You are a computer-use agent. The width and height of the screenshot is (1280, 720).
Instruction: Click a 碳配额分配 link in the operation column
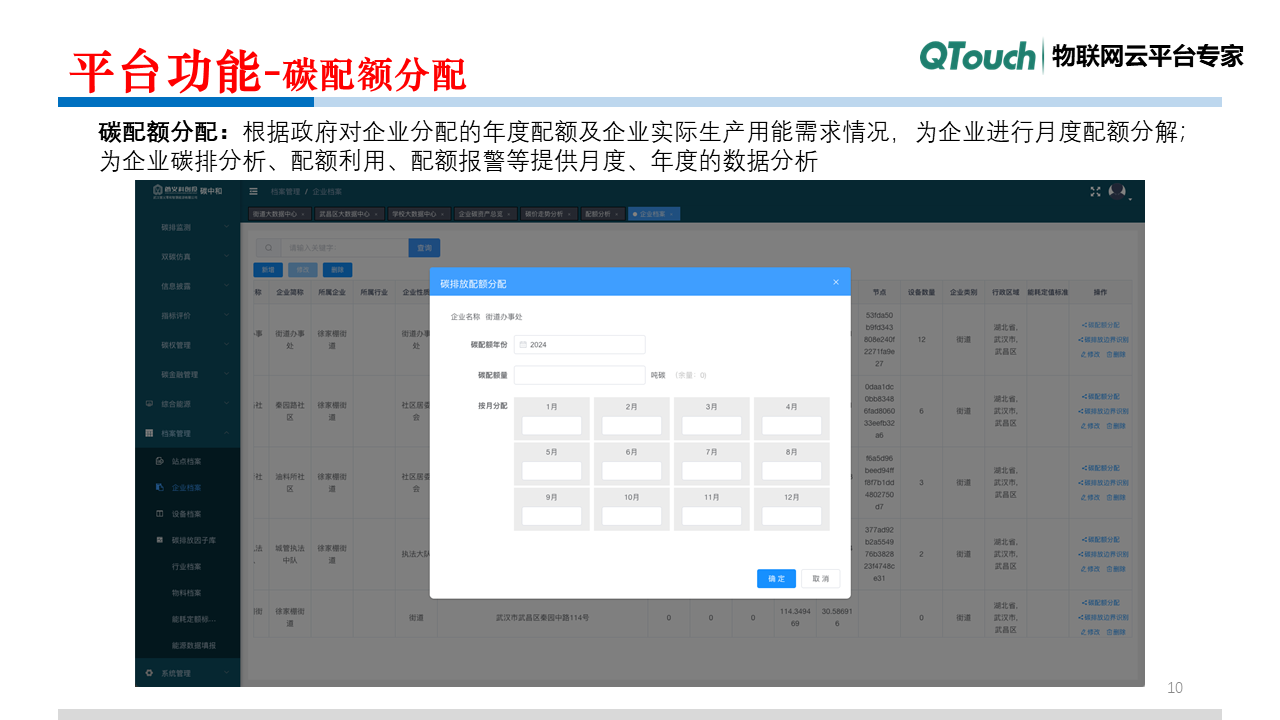click(1102, 325)
